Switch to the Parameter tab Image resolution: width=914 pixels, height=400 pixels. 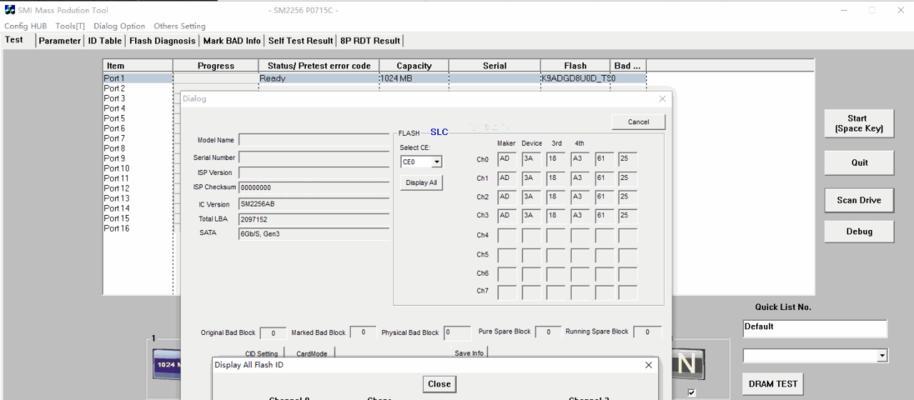tap(59, 41)
